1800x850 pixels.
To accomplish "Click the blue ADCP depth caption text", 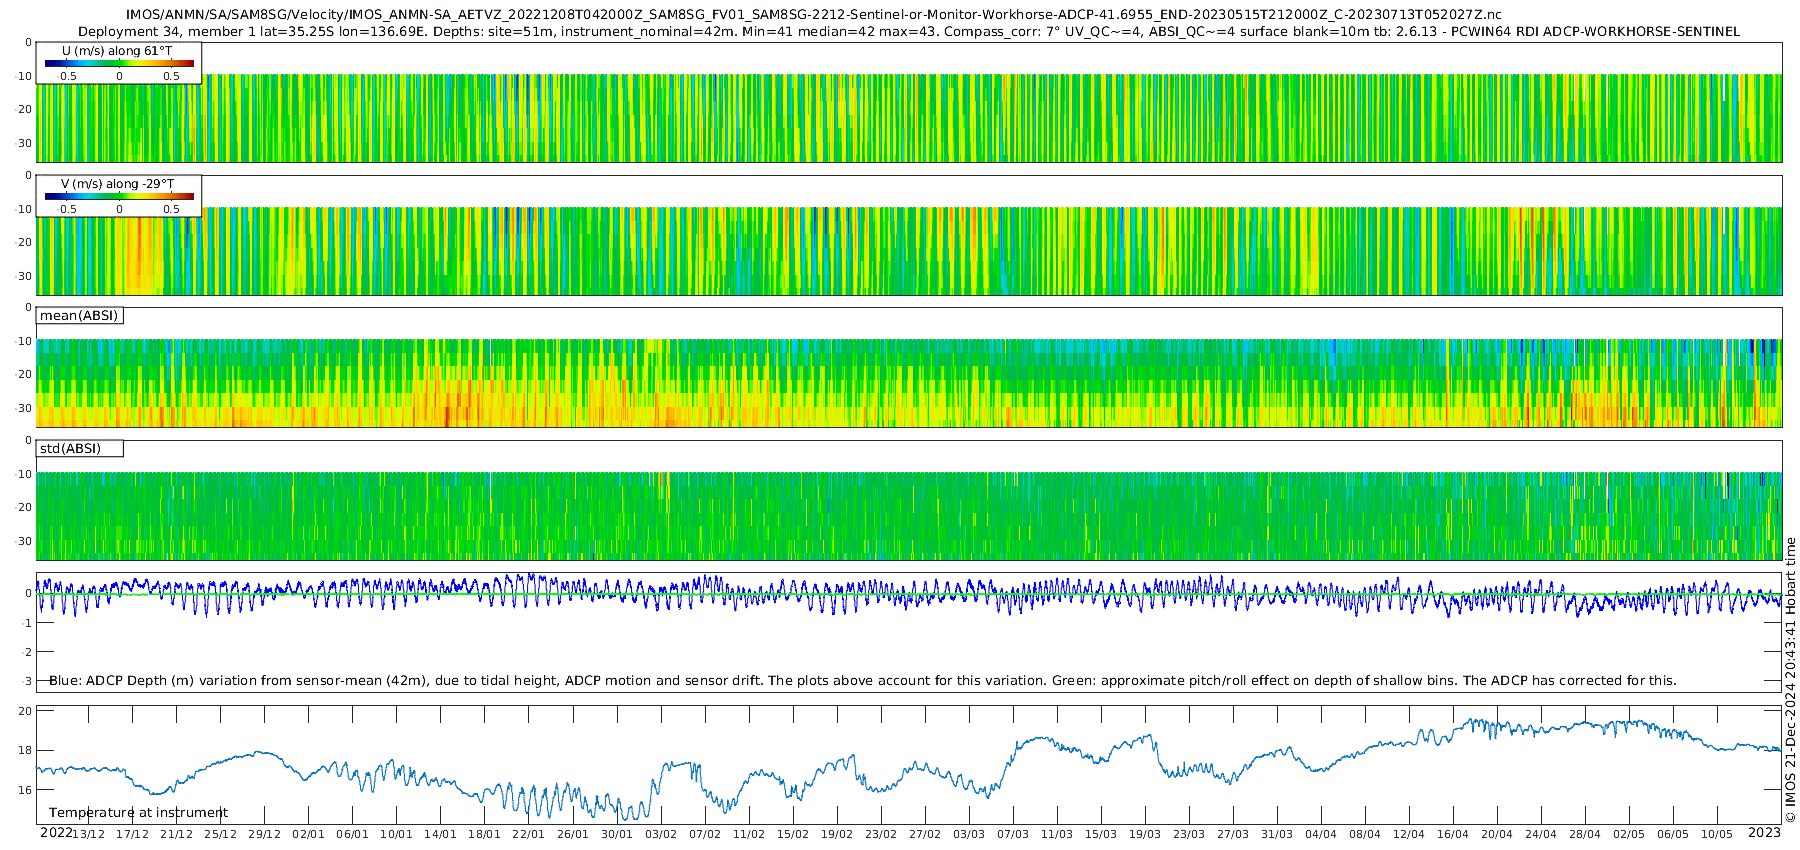I will [862, 681].
